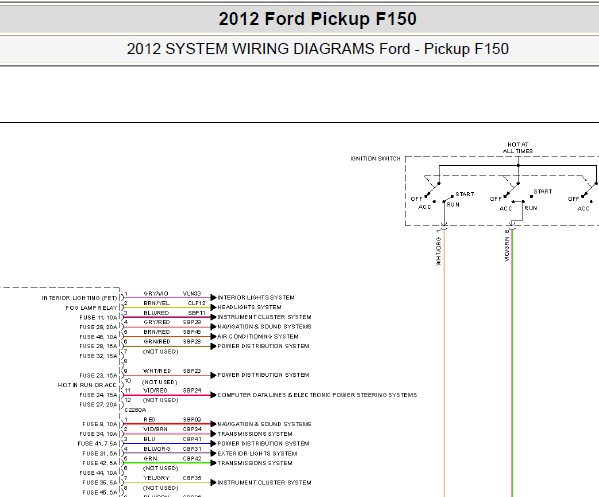The image size is (599, 497).
Task: Click the "SBP28" circuit code
Action: (x=192, y=342)
